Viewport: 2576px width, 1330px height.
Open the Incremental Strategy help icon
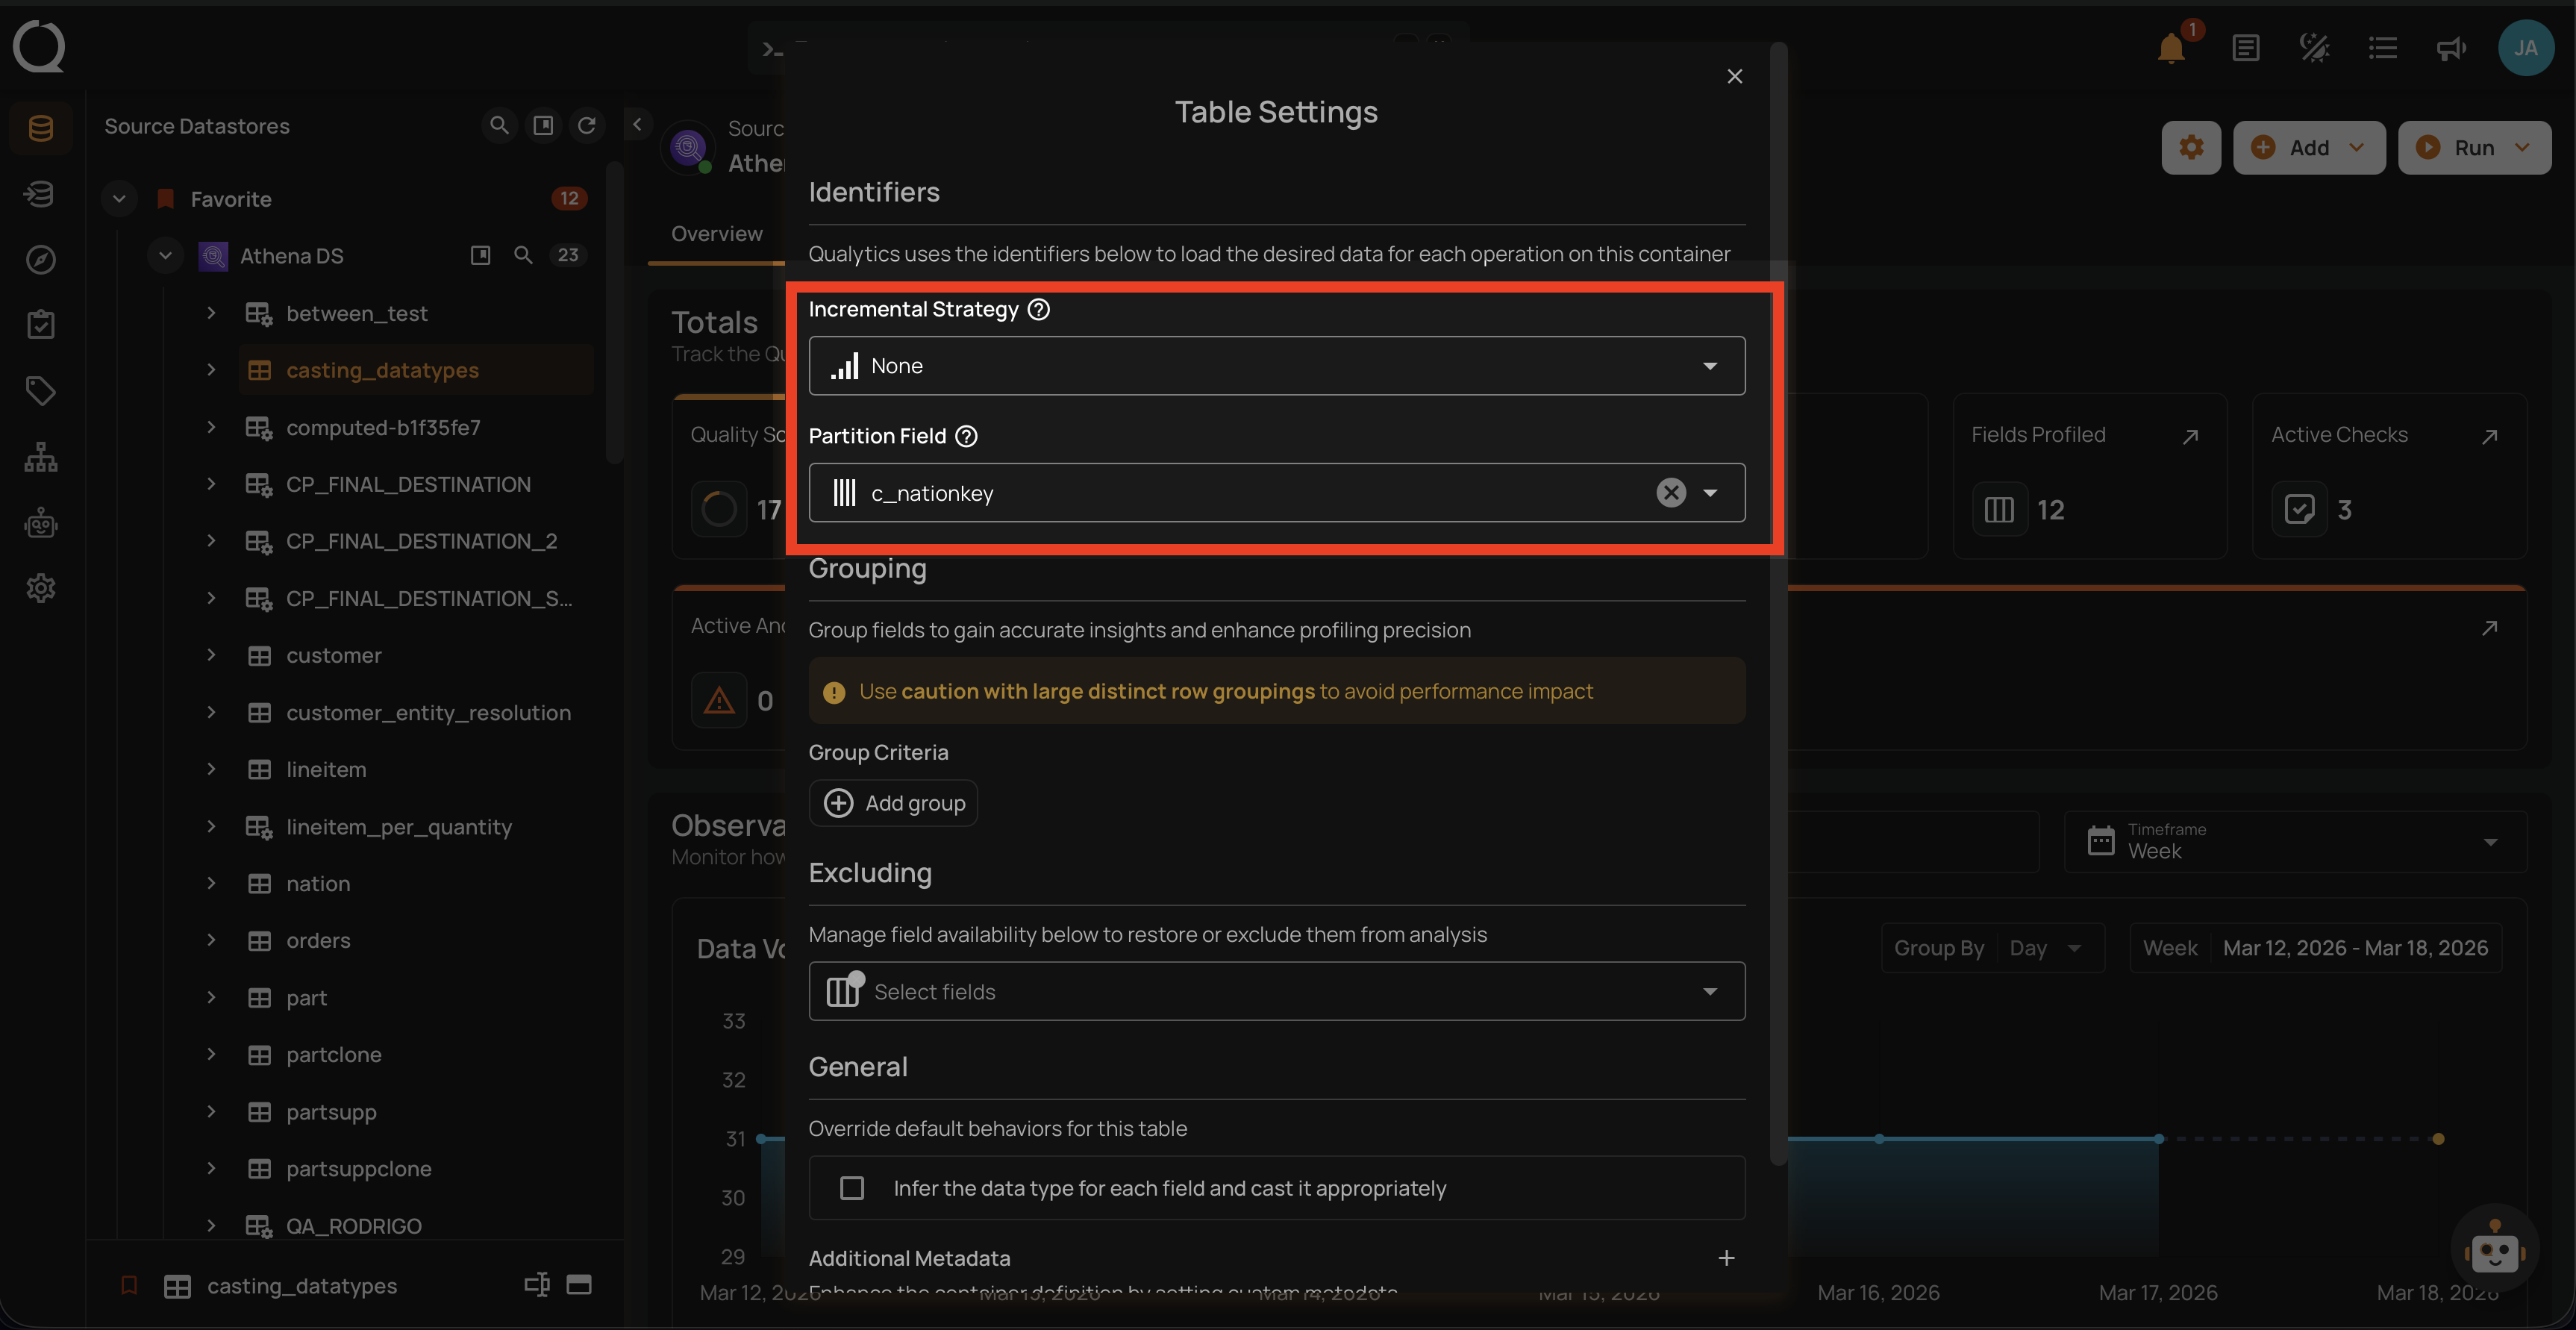(1039, 310)
